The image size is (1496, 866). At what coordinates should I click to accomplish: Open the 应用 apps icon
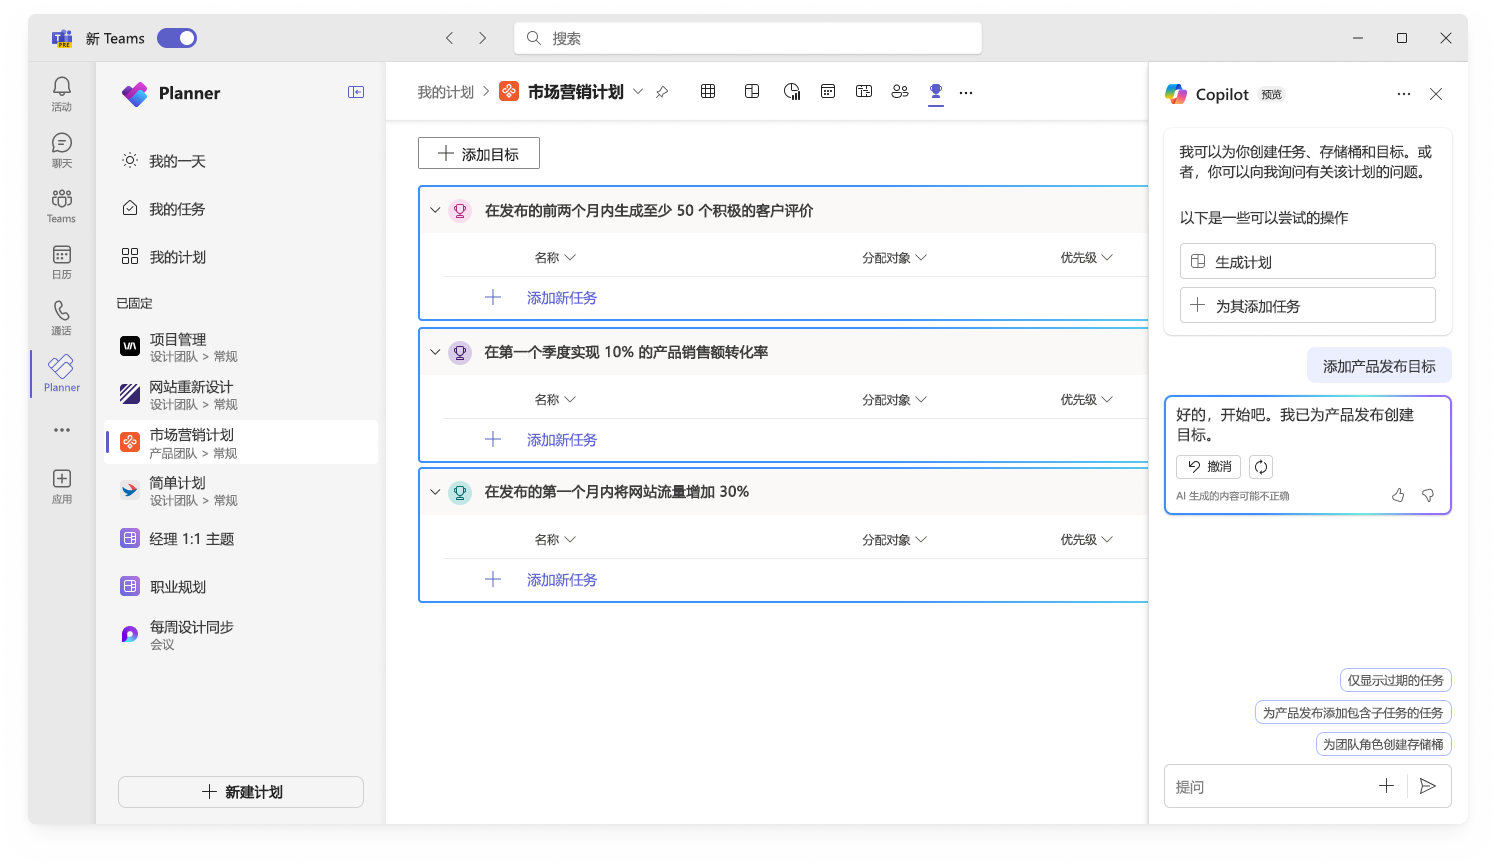pyautogui.click(x=62, y=486)
